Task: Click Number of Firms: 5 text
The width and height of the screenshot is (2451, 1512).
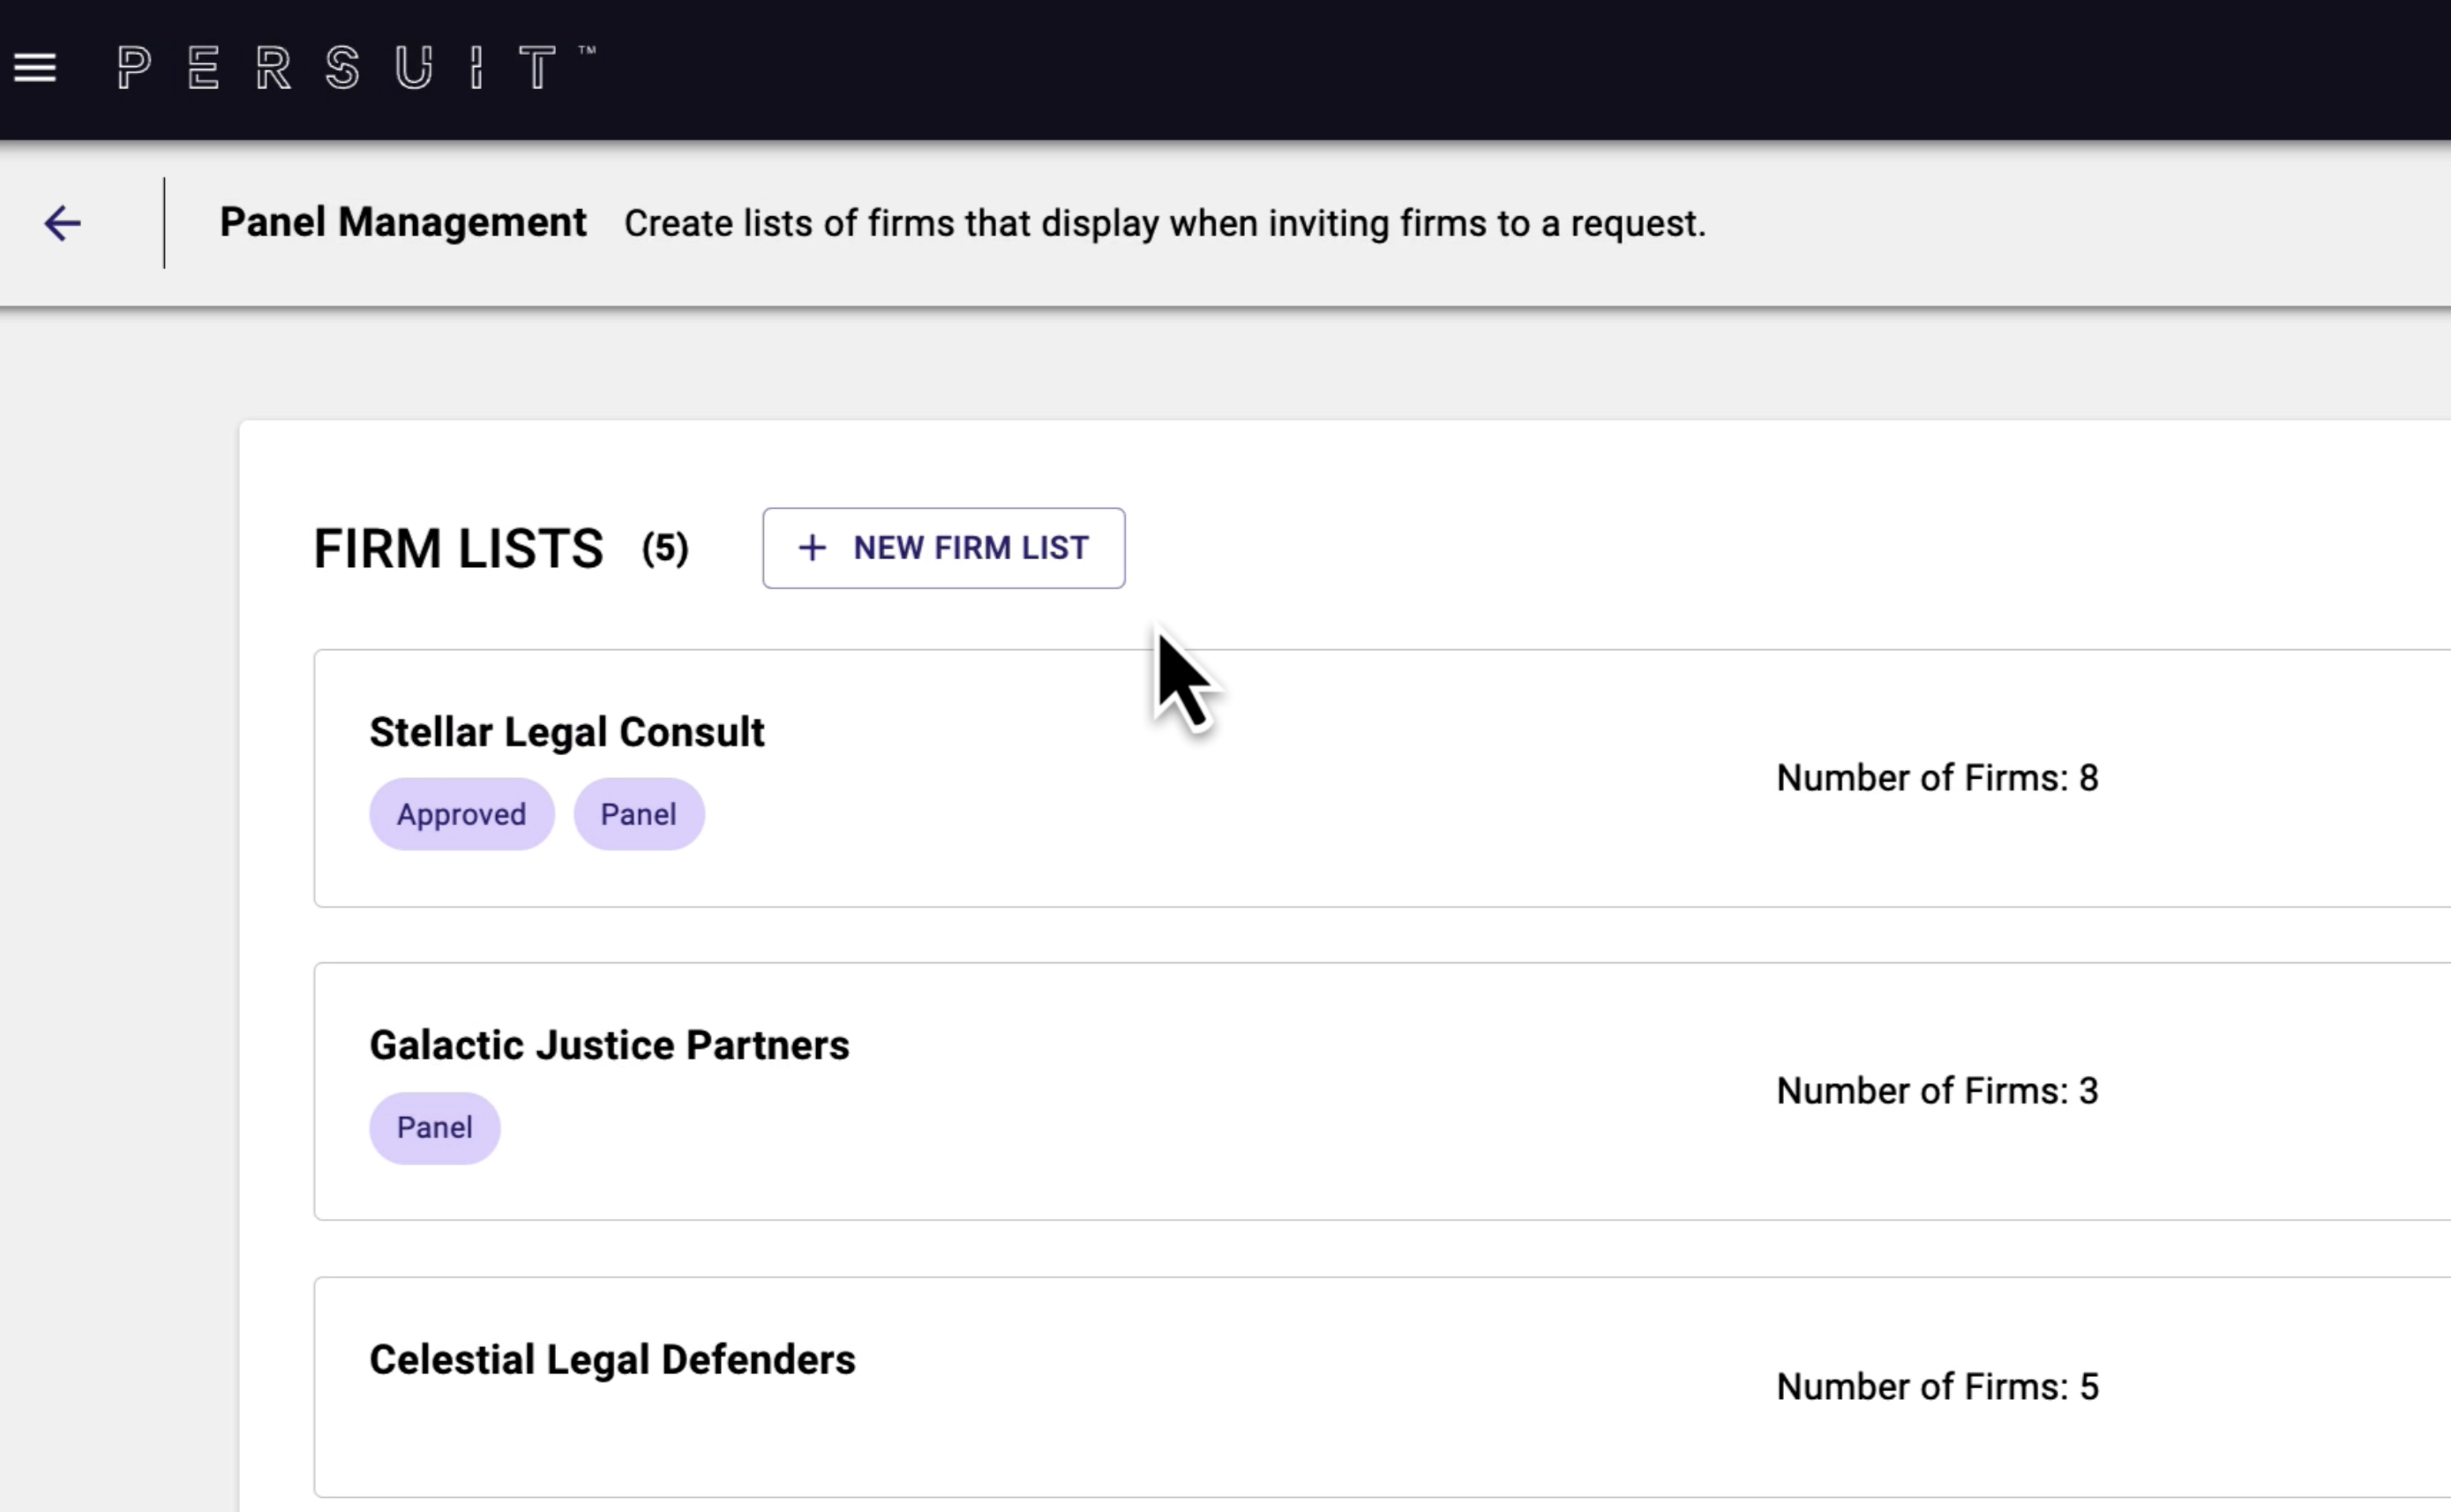Action: click(1937, 1387)
